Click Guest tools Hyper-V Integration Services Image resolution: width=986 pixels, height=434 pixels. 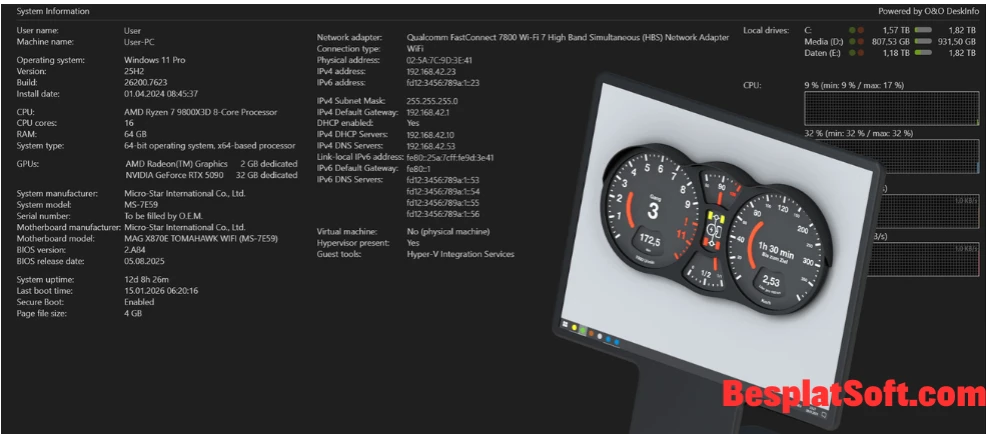[x=460, y=254]
